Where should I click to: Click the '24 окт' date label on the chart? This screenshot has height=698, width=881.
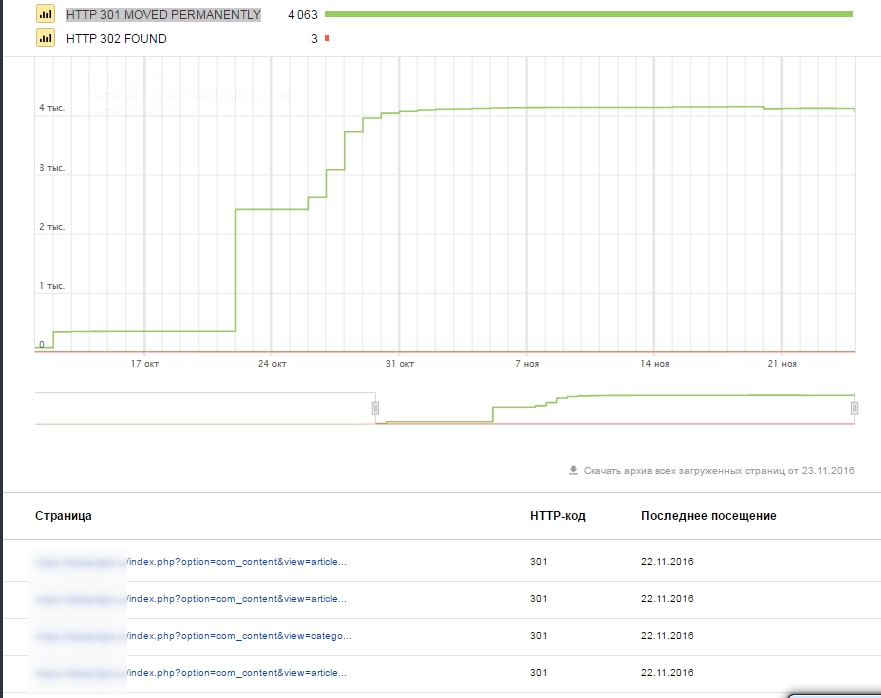point(272,364)
